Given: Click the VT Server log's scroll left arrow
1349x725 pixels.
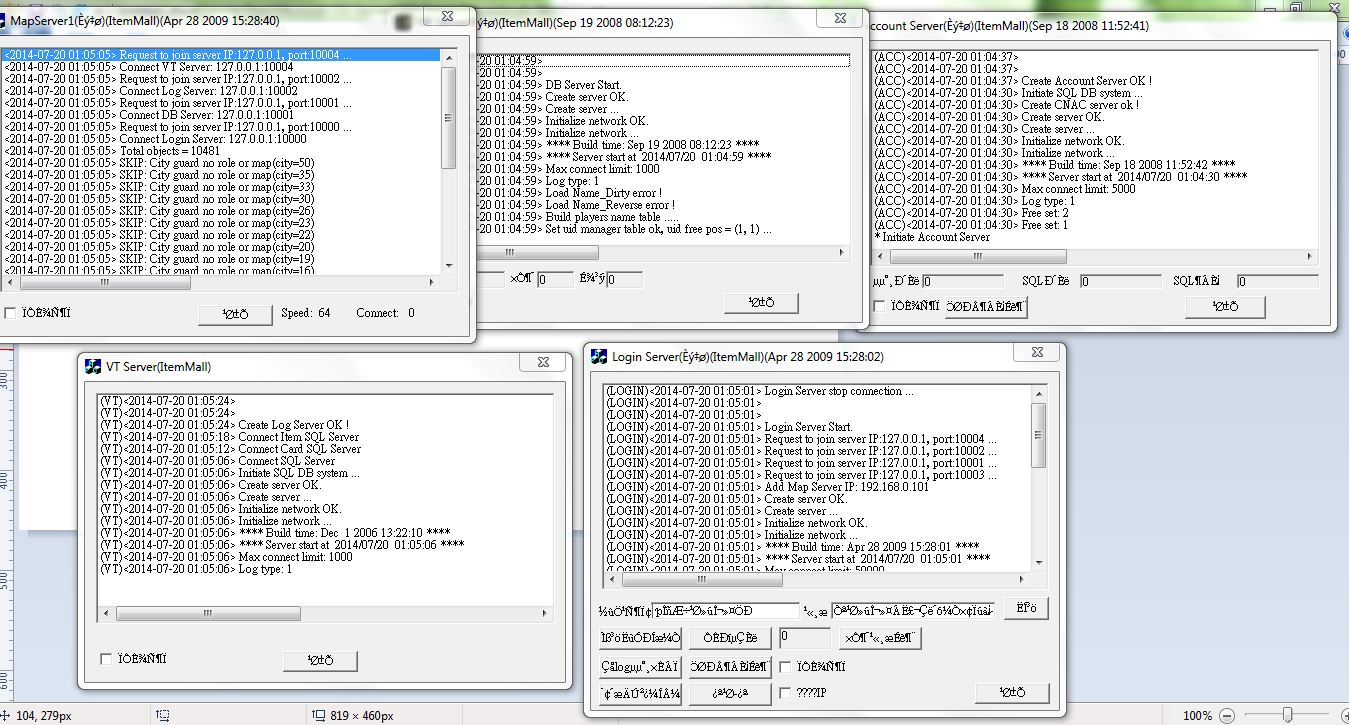Looking at the screenshot, I should coord(105,613).
